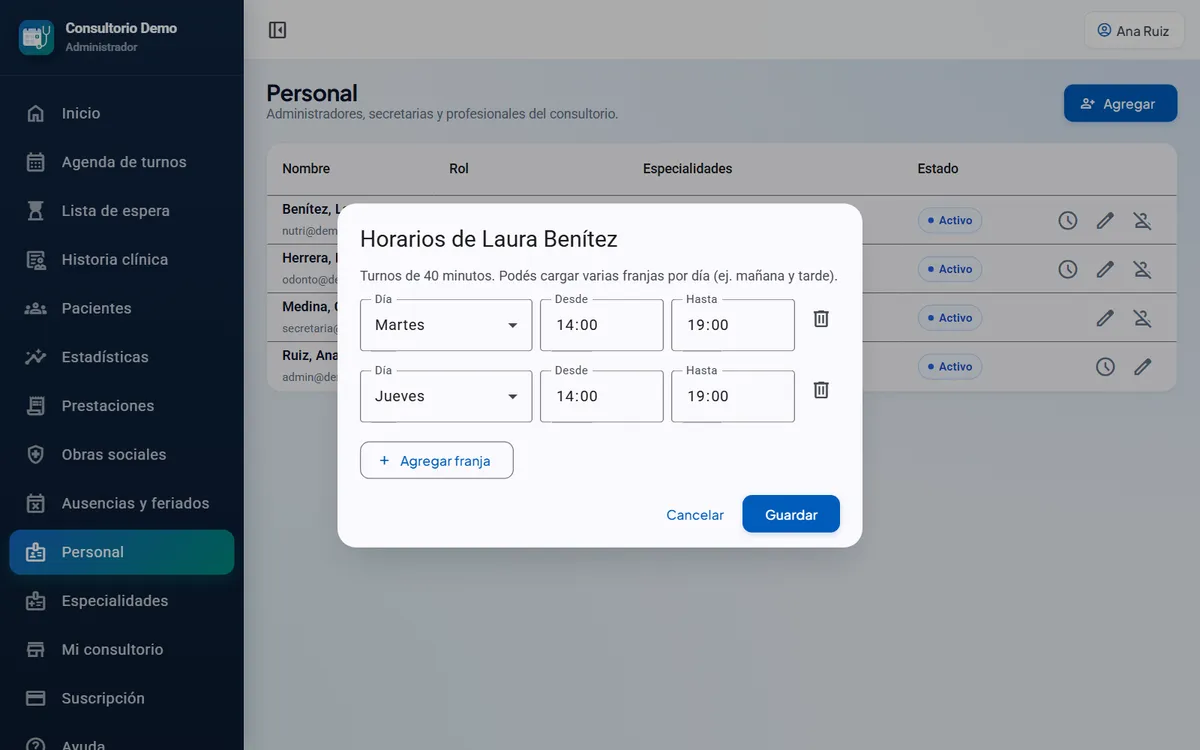Screen dimensions: 1200x750
Task: Click the card icon for Suscripción
Action: point(36,698)
